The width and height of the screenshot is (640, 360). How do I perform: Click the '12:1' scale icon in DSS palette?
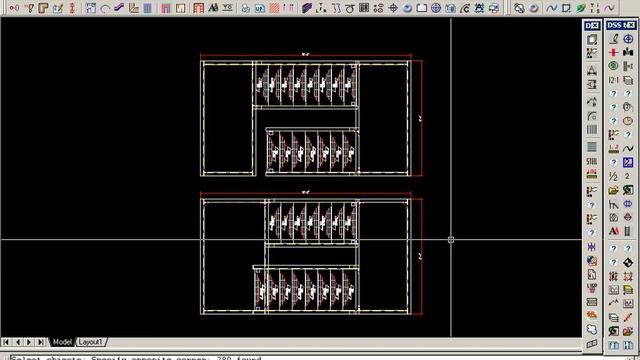pyautogui.click(x=613, y=80)
